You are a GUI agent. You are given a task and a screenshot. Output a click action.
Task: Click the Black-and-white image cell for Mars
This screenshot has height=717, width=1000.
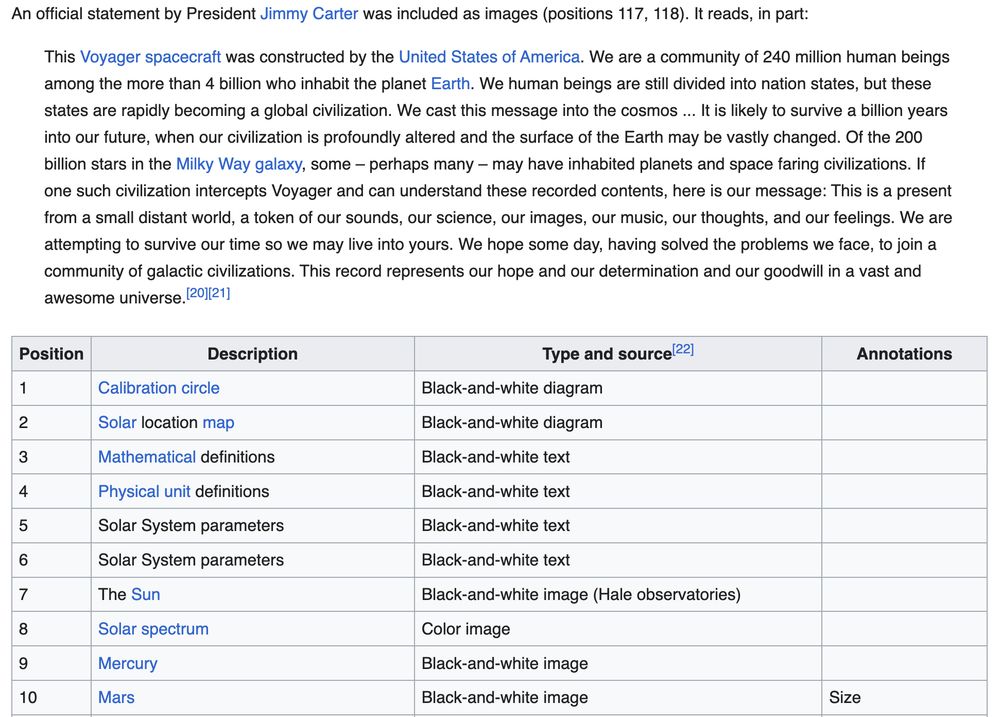(617, 697)
